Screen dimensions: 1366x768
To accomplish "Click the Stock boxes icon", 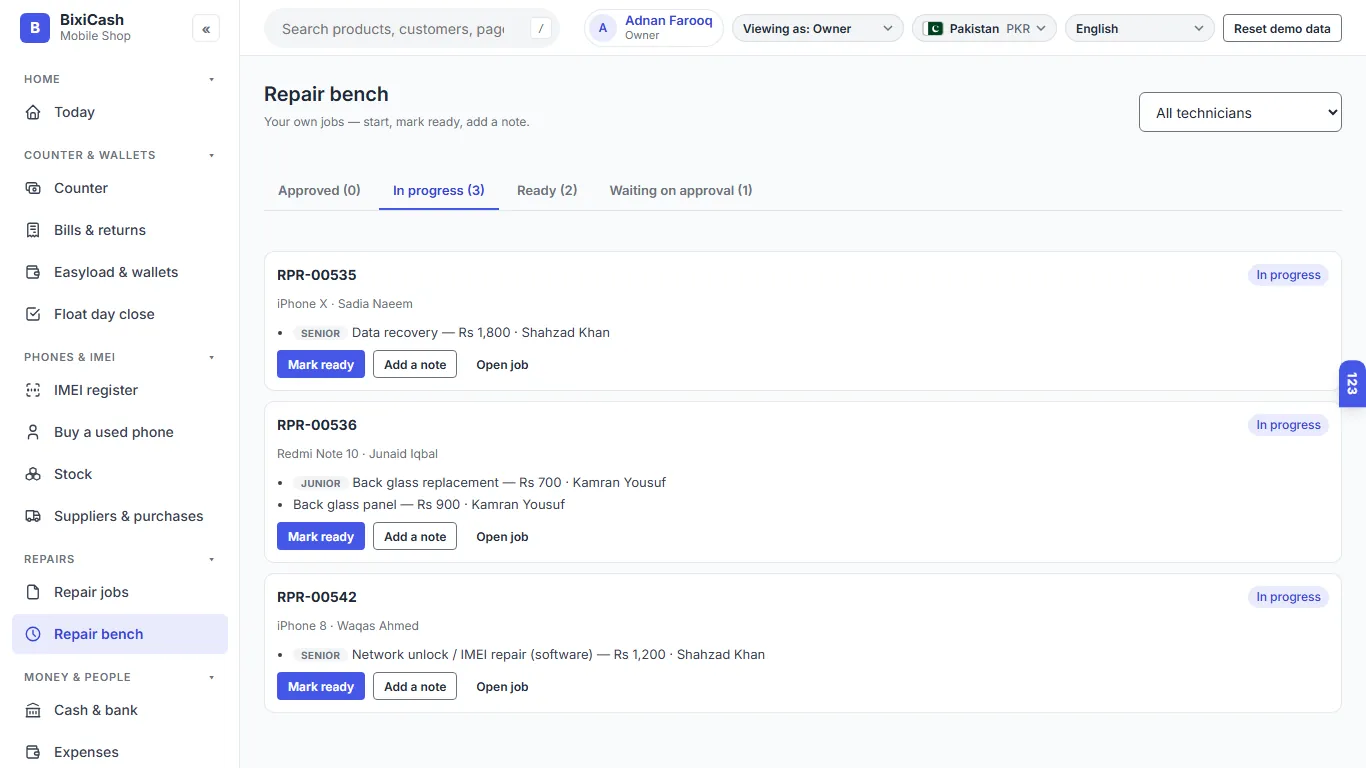I will click(x=33, y=474).
